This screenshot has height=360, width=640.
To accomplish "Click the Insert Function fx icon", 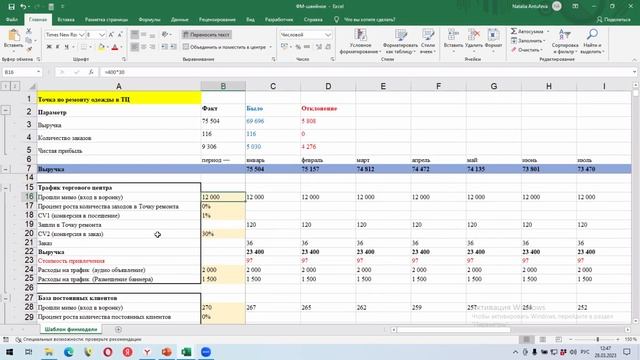I will (x=91, y=72).
